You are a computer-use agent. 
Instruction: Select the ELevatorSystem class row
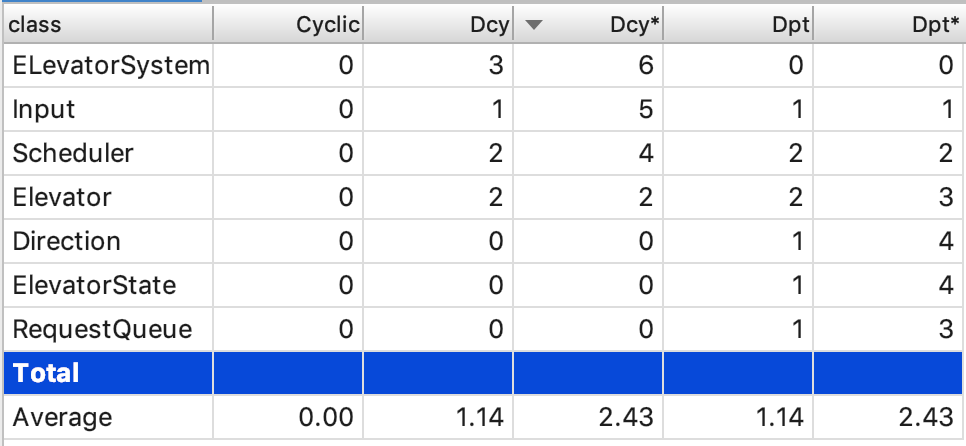click(110, 67)
